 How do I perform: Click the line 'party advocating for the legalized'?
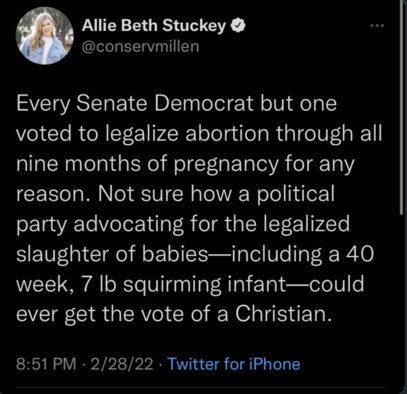pyautogui.click(x=183, y=224)
